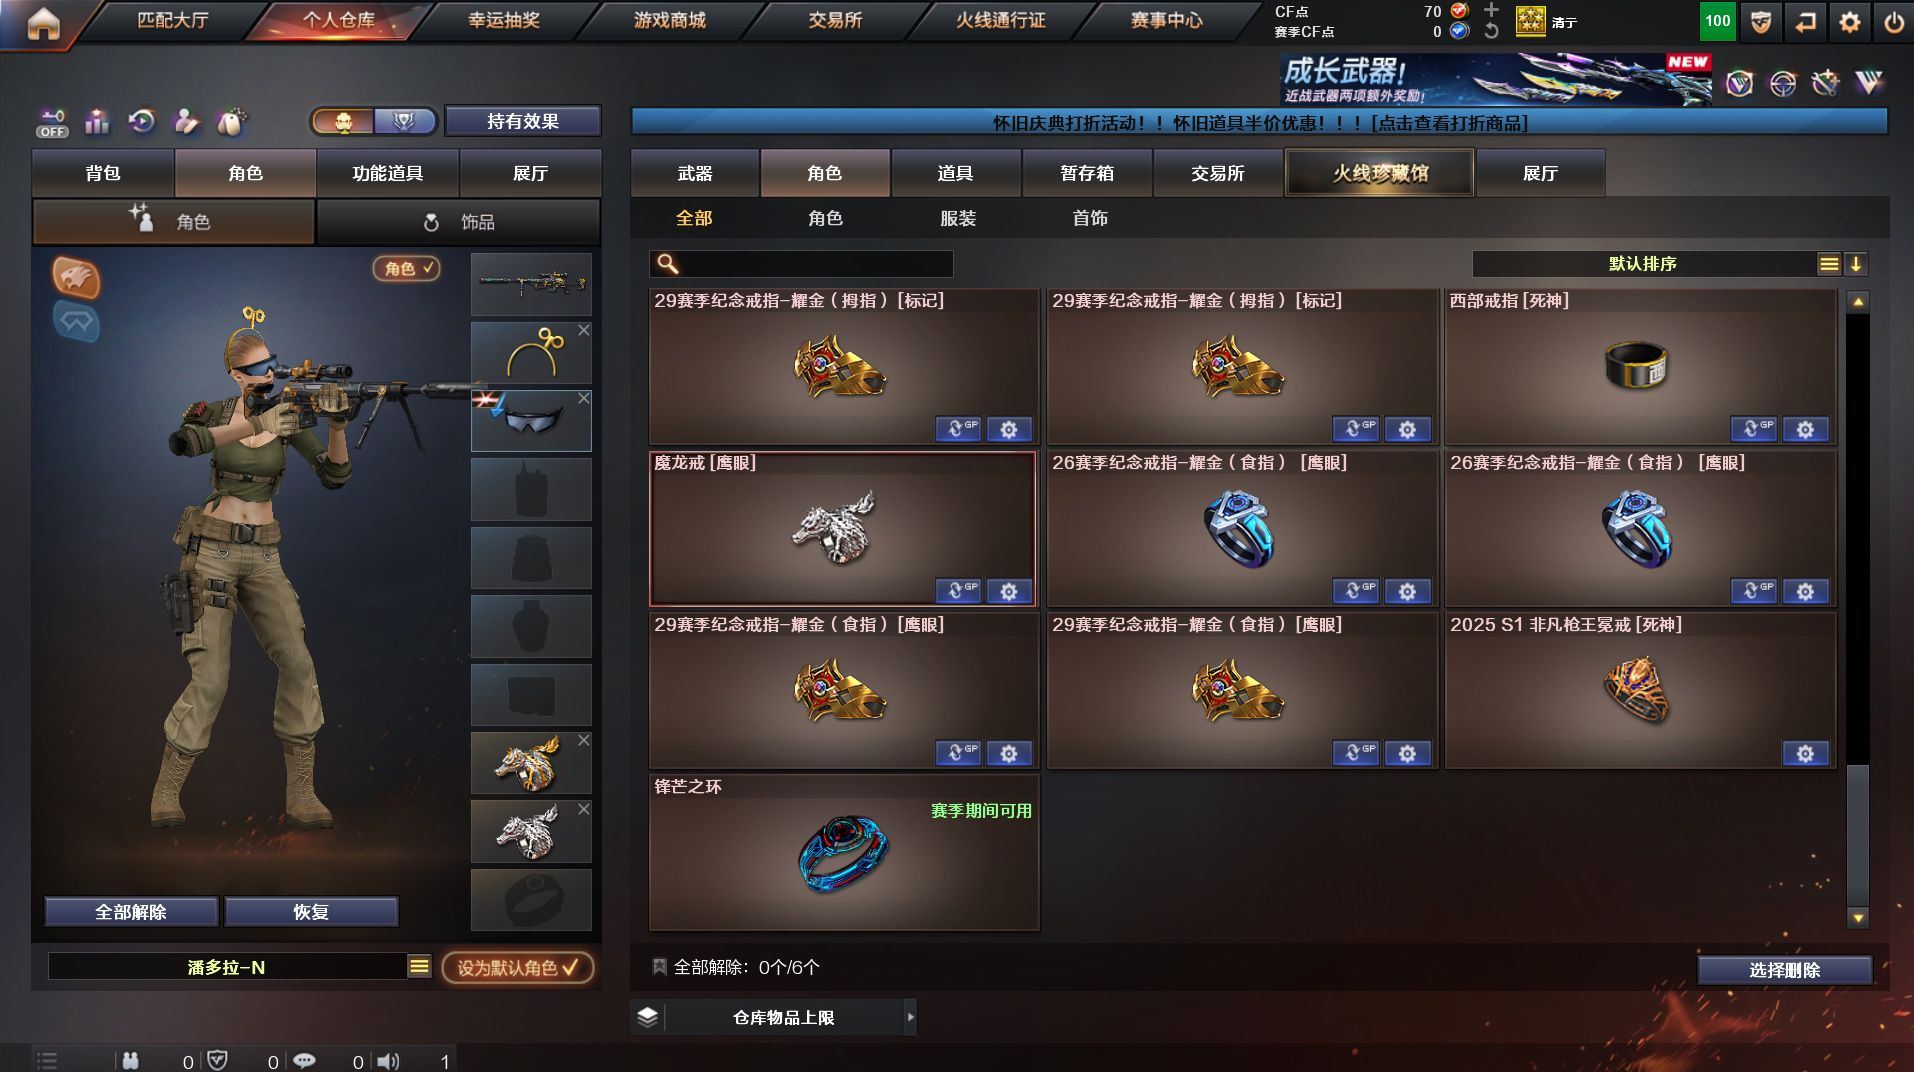Click the power exit icon
1914x1072 pixels.
[1894, 21]
